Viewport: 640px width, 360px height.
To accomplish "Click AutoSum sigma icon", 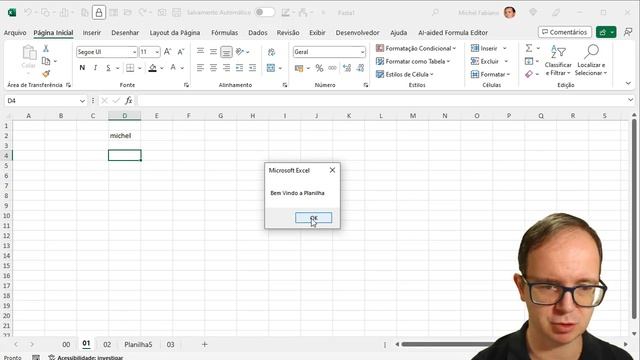I will 529,48.
